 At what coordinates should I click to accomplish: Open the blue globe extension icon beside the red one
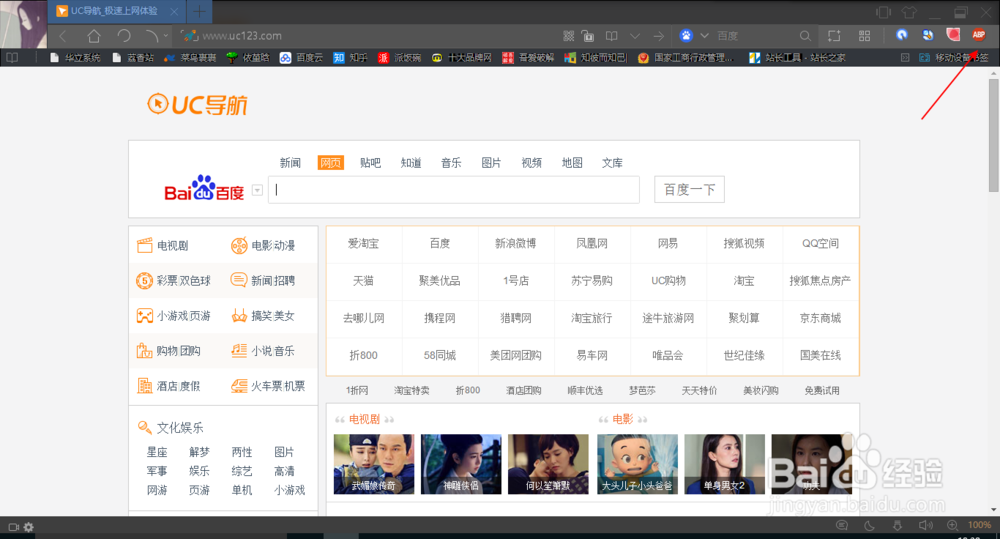927,35
